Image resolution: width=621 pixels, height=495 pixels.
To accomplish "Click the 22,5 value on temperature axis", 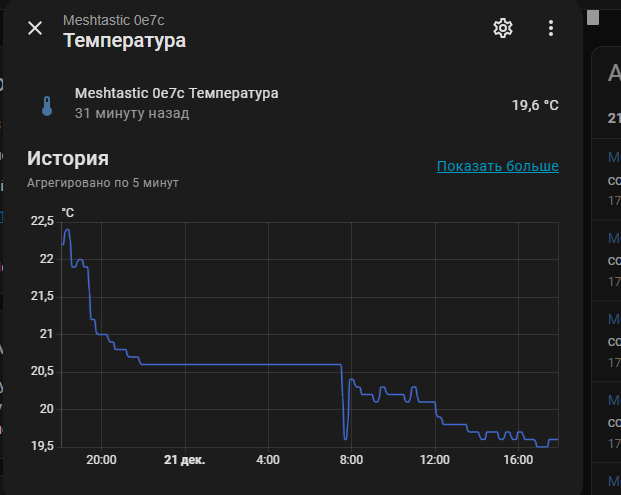I will pos(43,221).
